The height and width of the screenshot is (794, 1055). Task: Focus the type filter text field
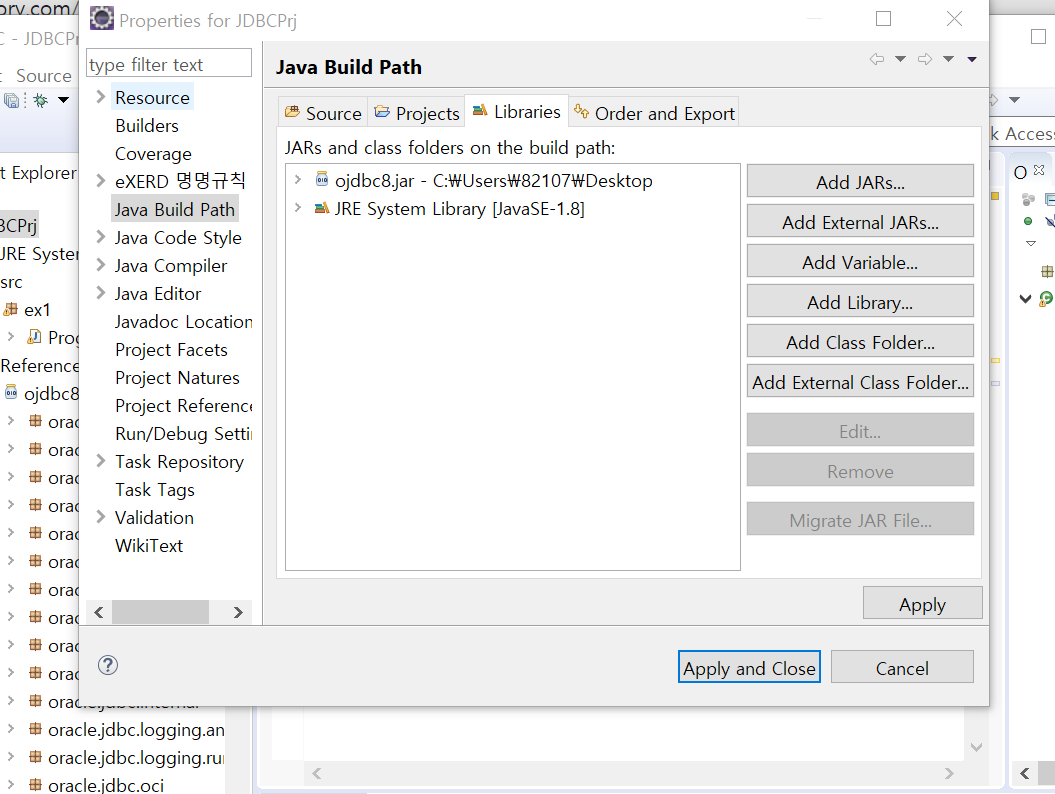pyautogui.click(x=169, y=63)
